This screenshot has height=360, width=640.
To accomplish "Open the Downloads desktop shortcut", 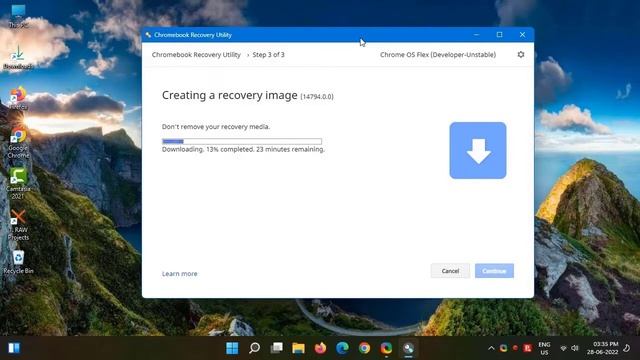I will pyautogui.click(x=18, y=57).
